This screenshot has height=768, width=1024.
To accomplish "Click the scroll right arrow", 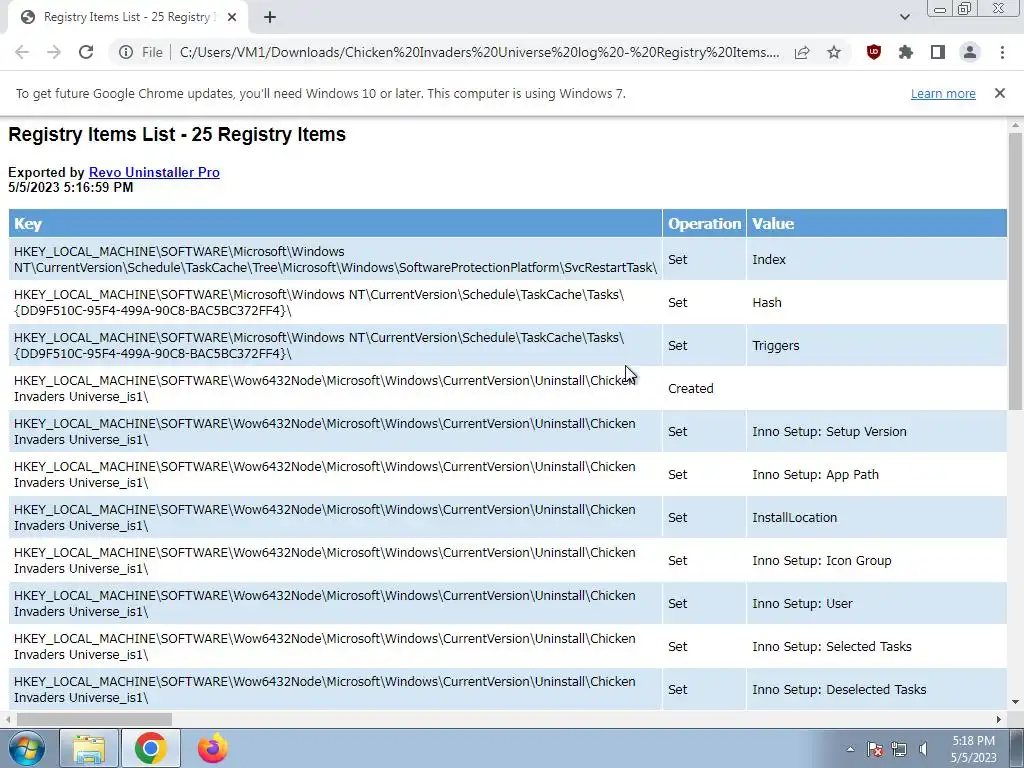I will tap(999, 719).
